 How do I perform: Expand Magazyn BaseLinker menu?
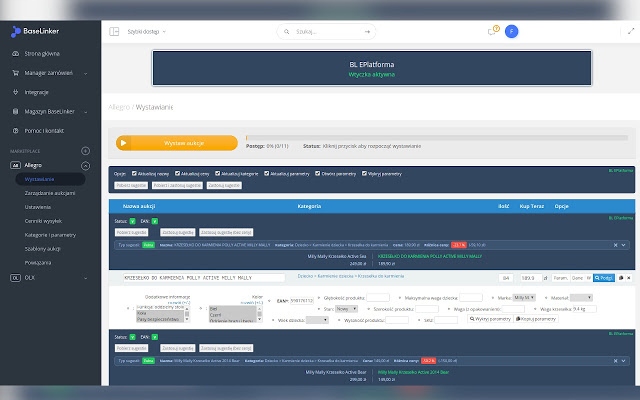pos(85,112)
